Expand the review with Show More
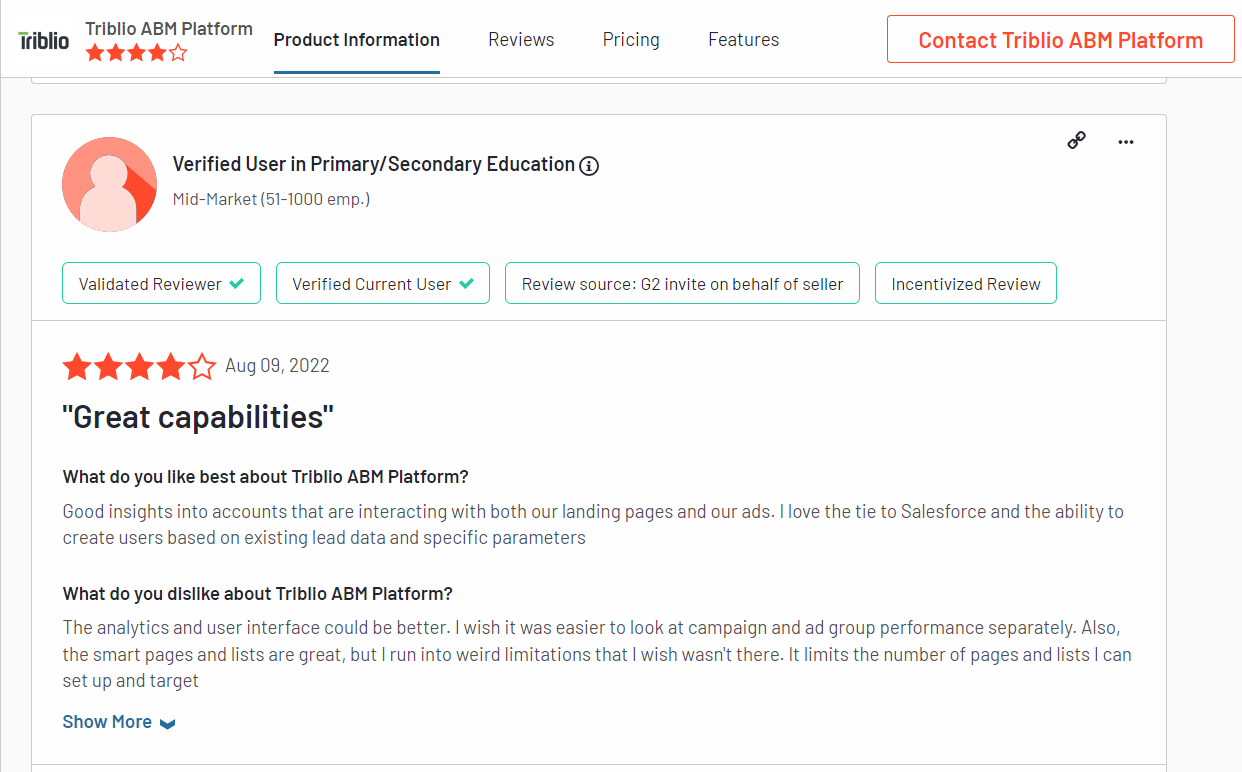 tap(108, 722)
